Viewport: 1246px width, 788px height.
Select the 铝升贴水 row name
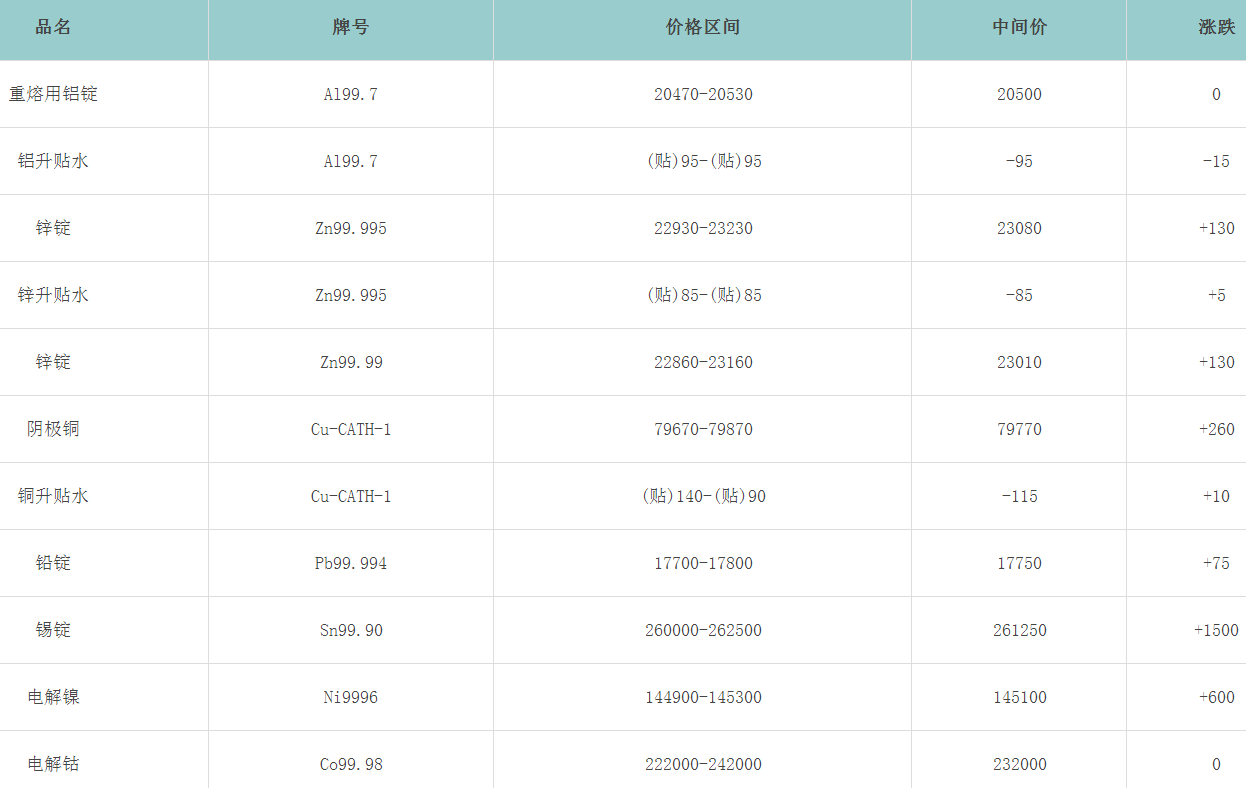[x=53, y=161]
